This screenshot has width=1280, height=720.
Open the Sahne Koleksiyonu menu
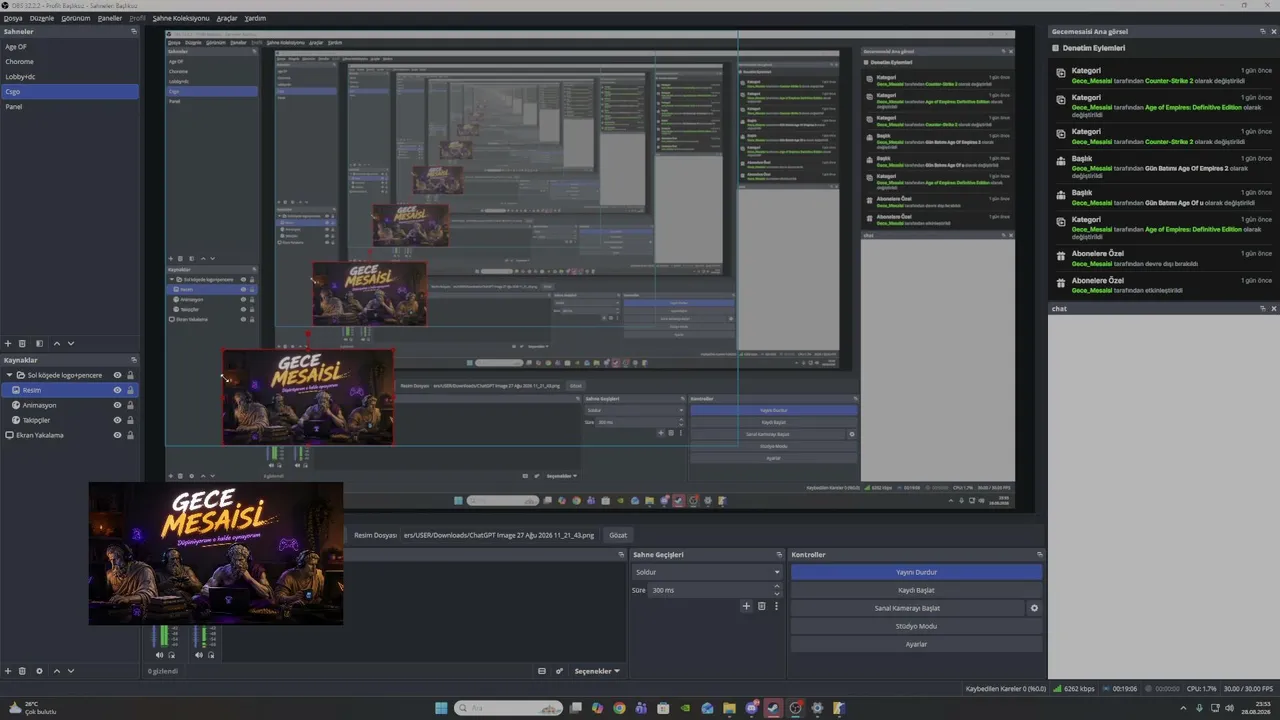[x=181, y=18]
